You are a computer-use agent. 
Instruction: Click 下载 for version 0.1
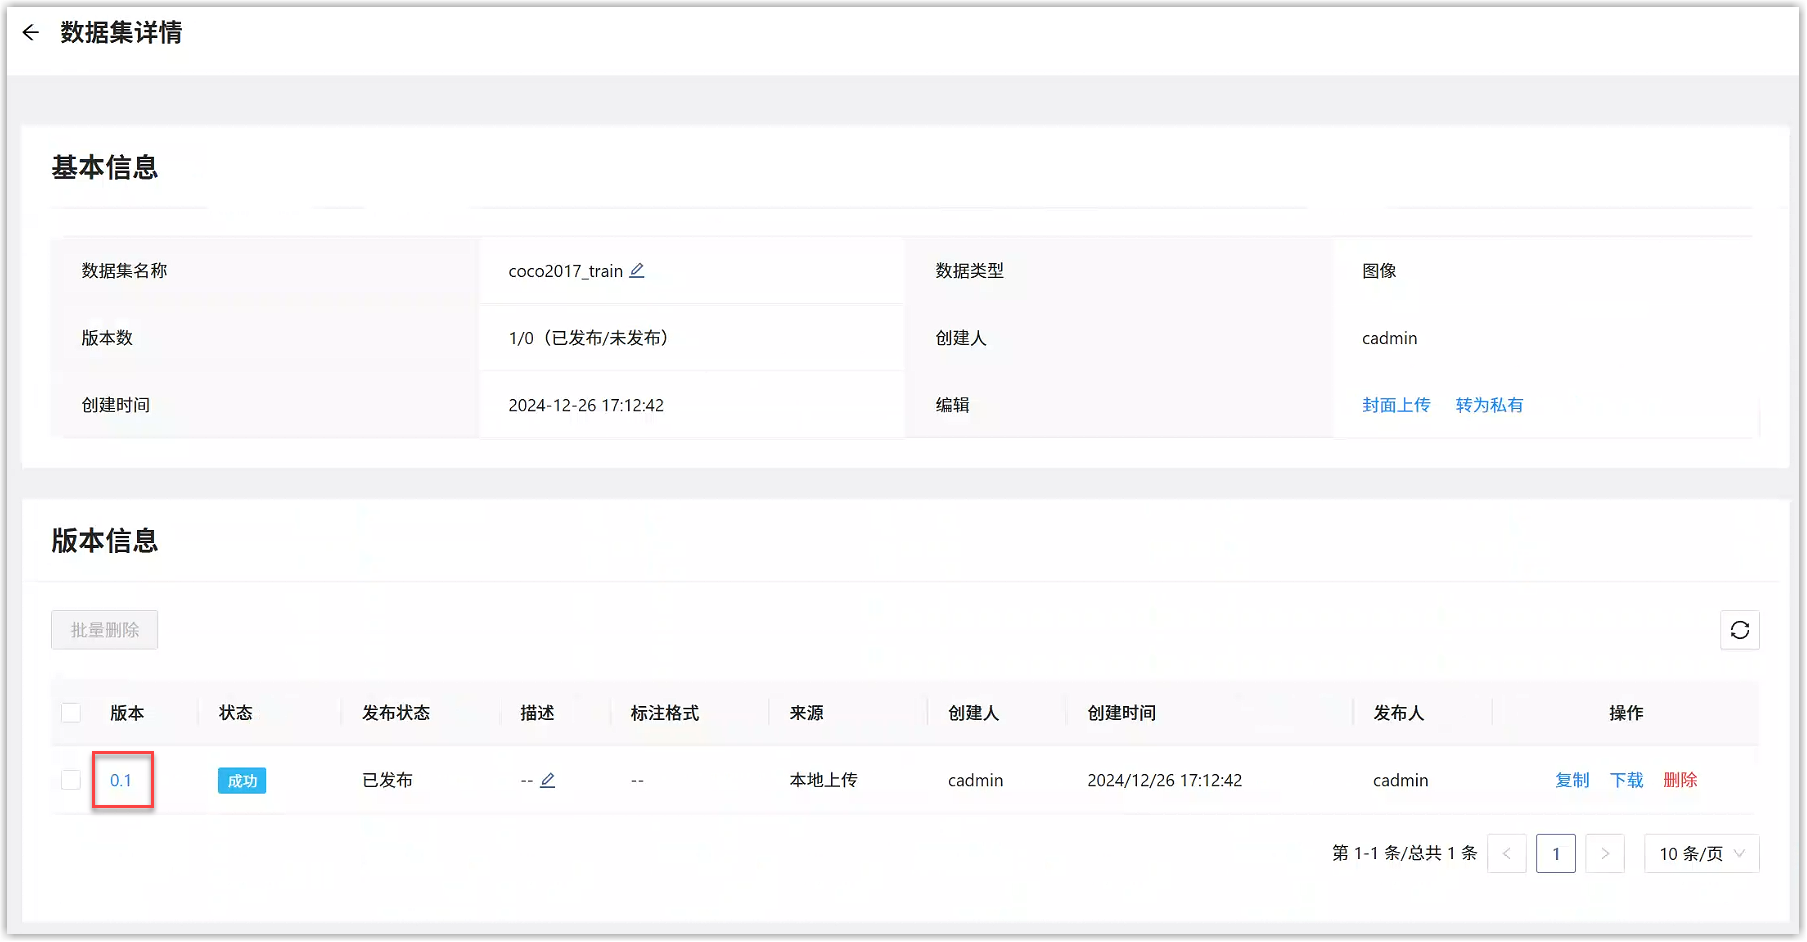(x=1626, y=780)
